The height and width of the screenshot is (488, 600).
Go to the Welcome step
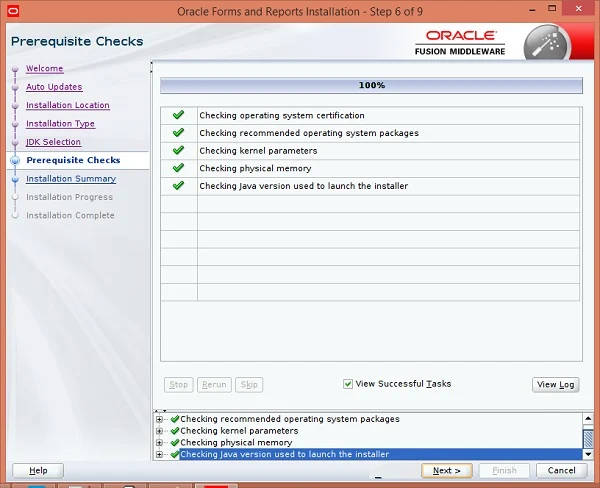44,69
